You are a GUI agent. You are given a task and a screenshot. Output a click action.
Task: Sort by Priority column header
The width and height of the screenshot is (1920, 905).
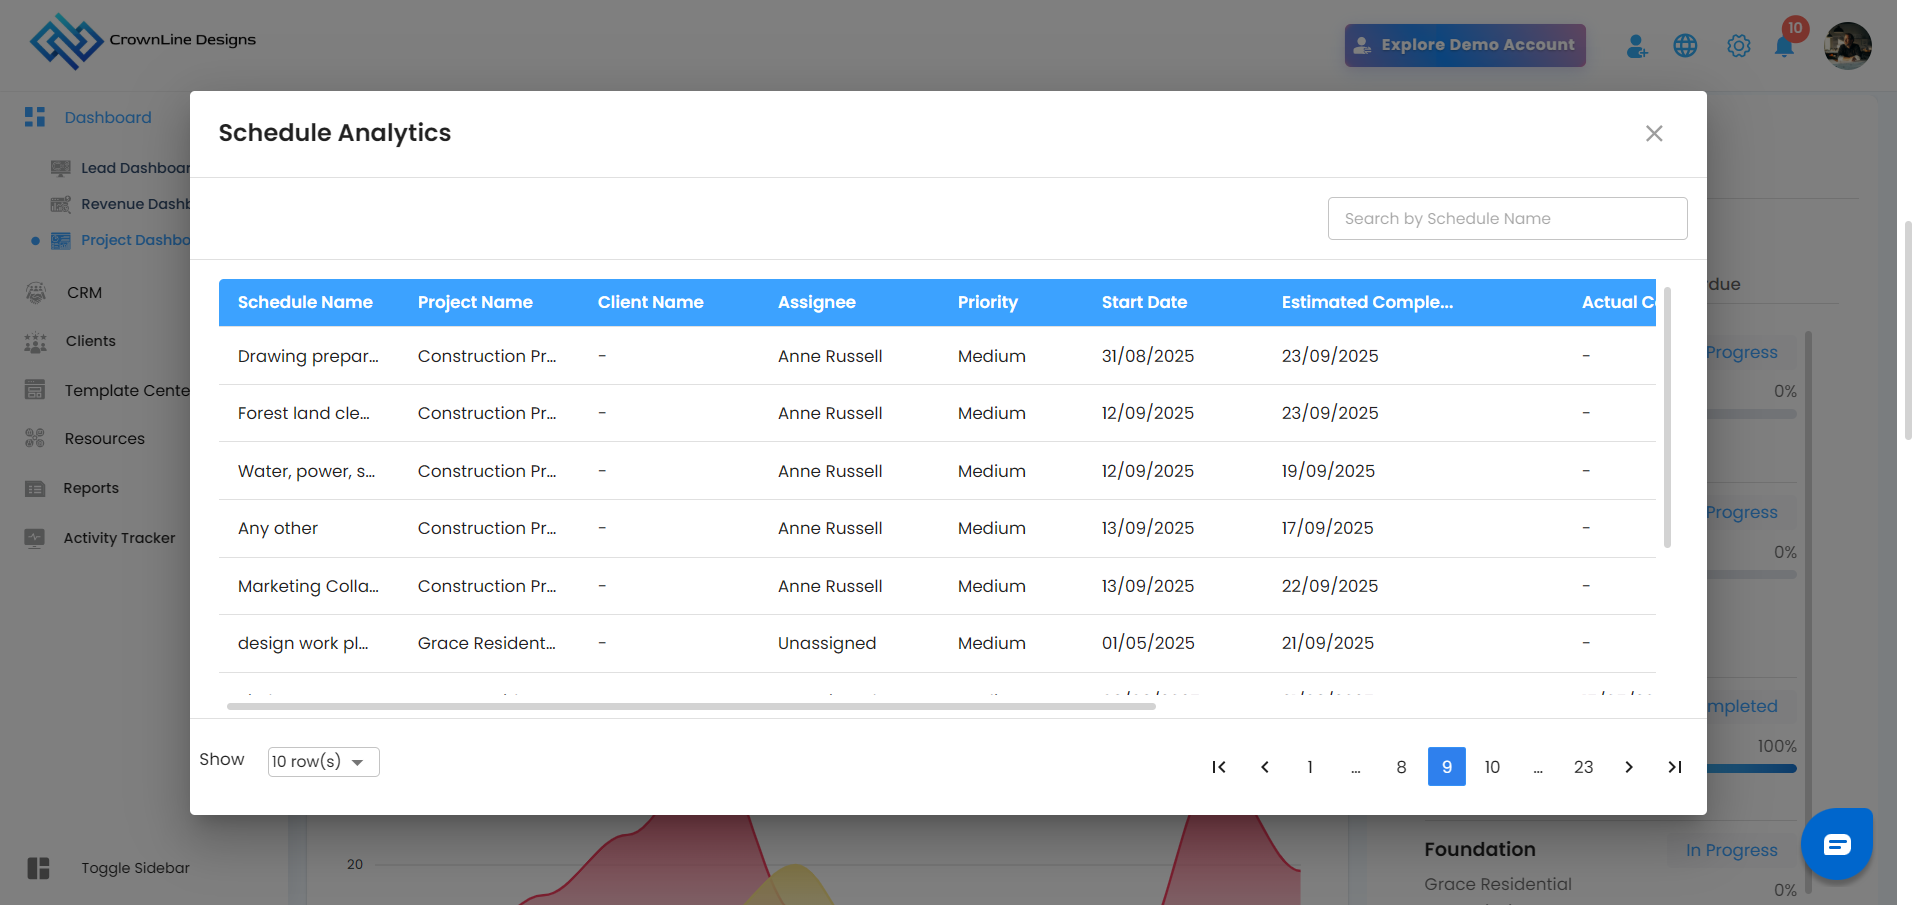tap(988, 302)
